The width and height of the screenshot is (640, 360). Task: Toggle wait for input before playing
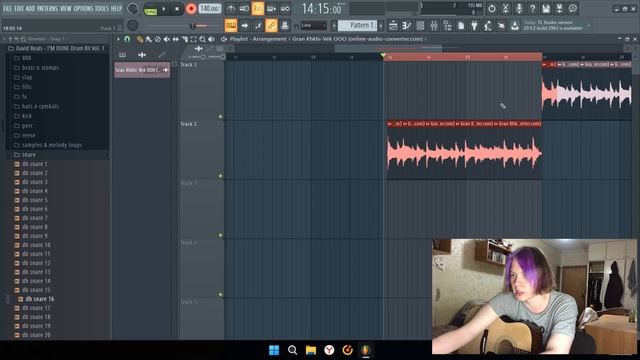coord(244,8)
